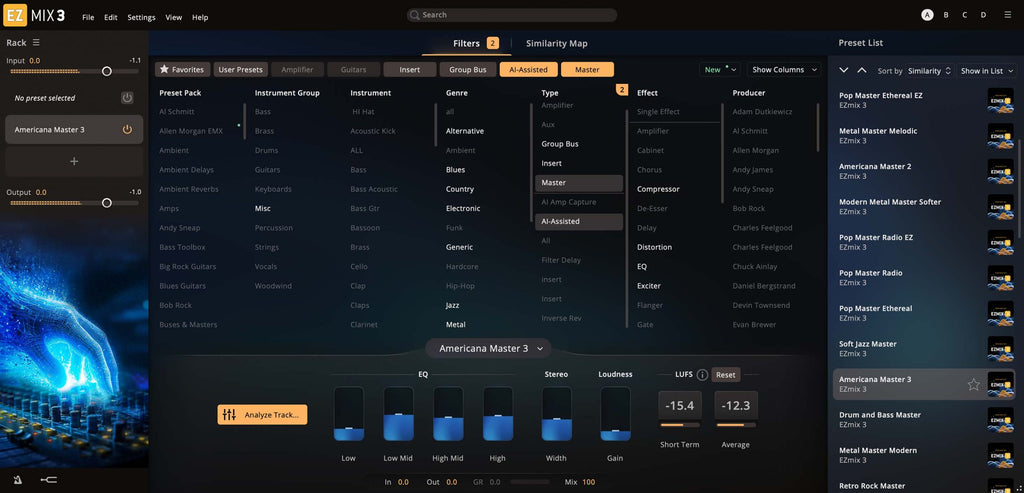Click the Filters tab count badge
The width and height of the screenshot is (1024, 493).
(492, 43)
